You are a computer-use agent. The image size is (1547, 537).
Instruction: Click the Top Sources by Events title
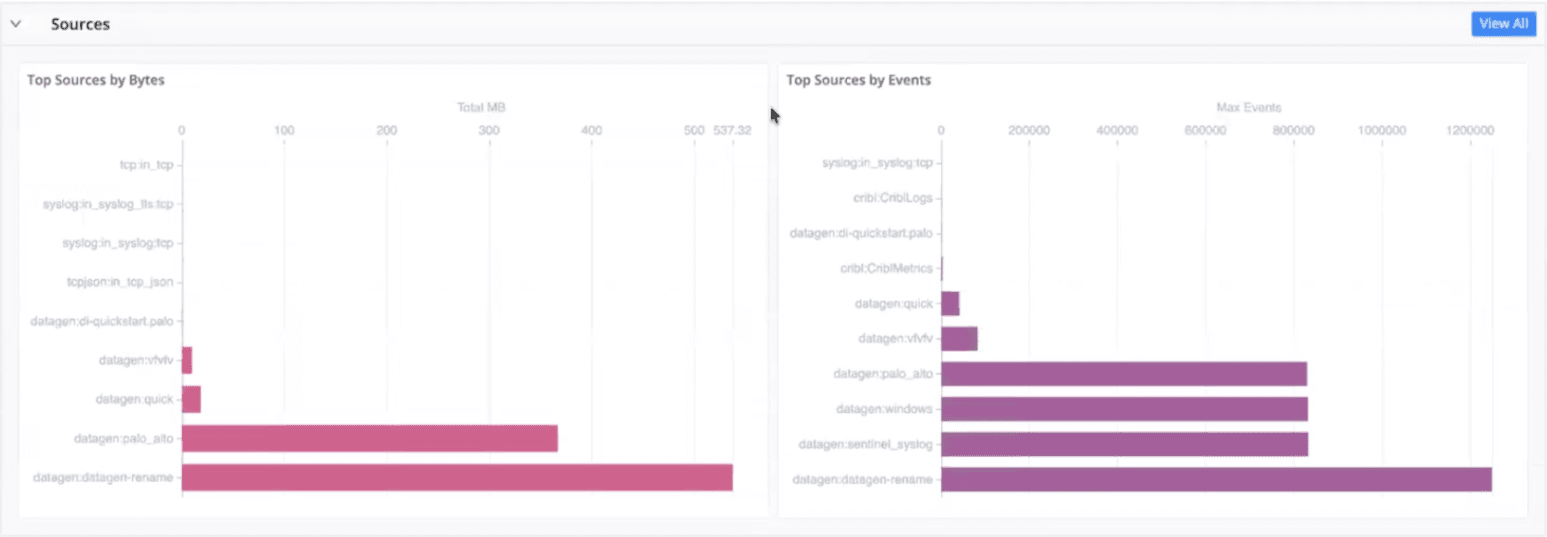pos(858,80)
